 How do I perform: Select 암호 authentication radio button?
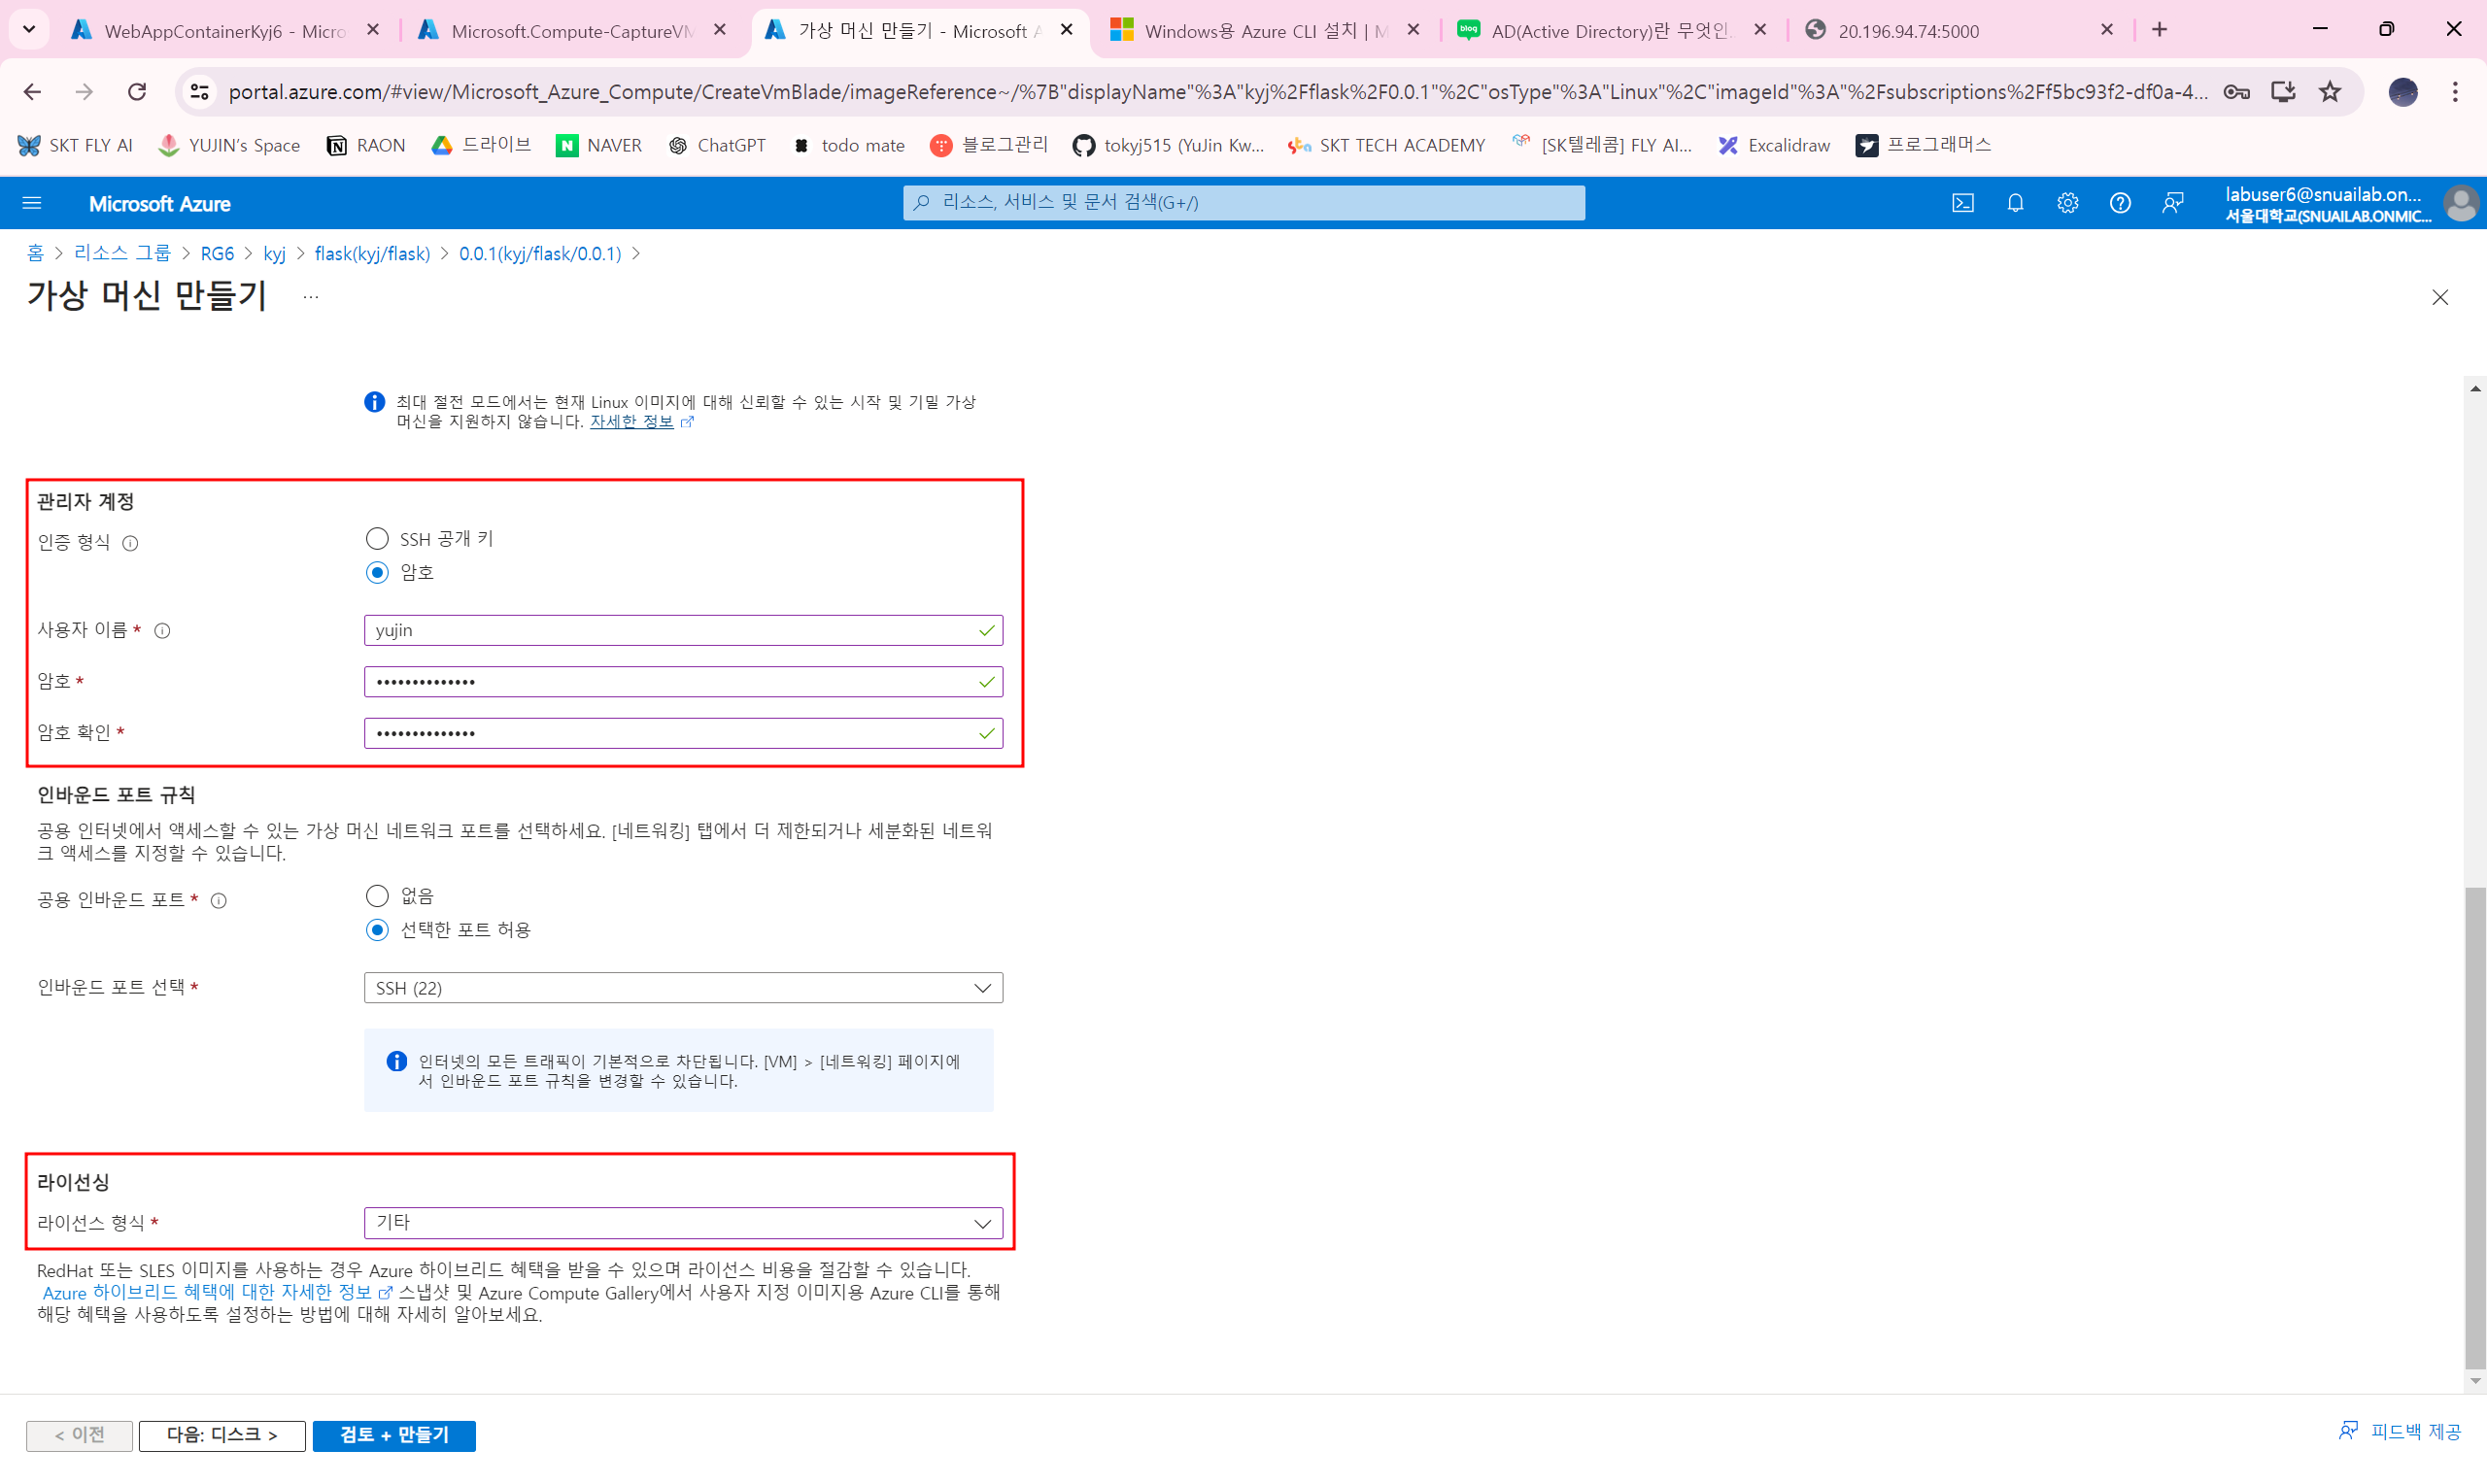pyautogui.click(x=377, y=572)
